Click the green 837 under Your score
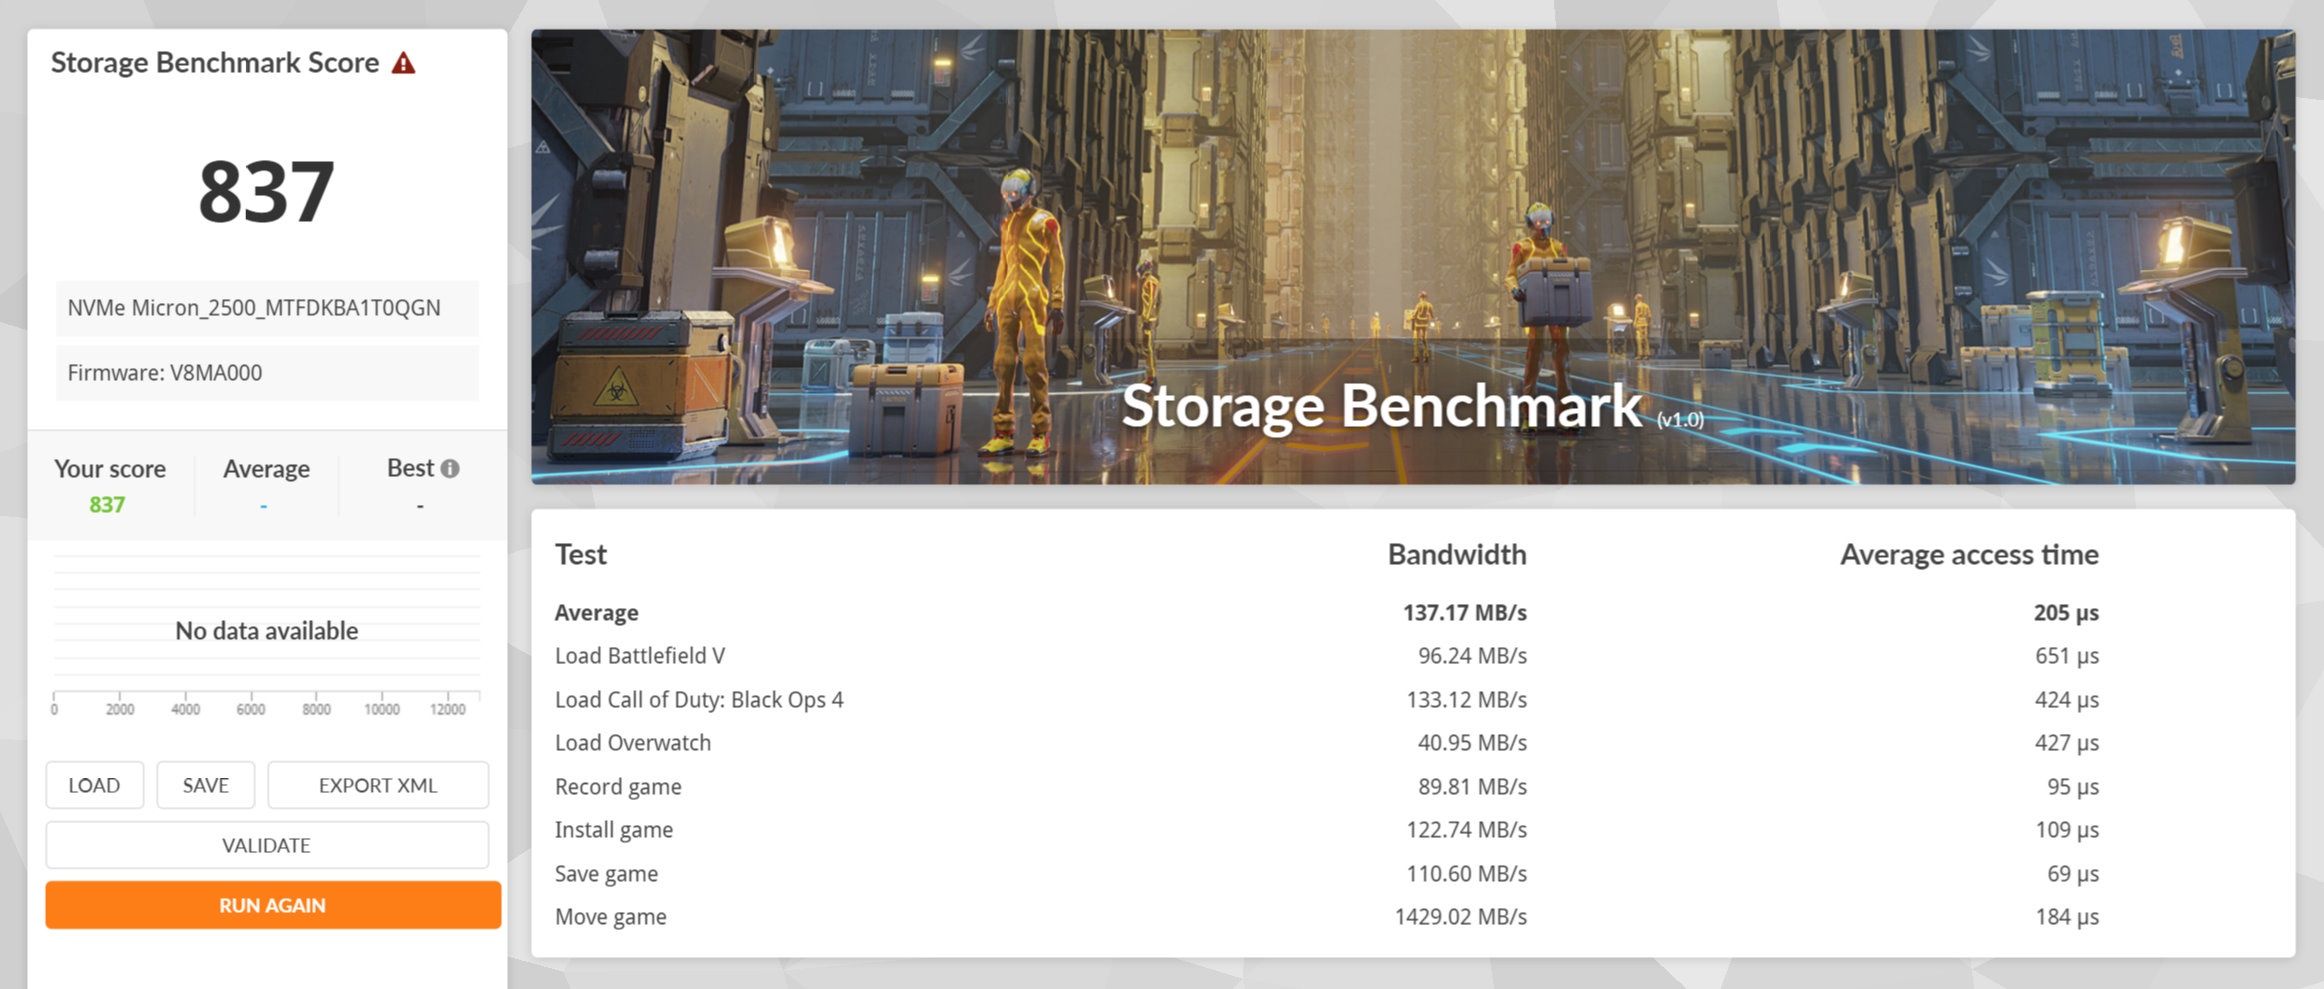Viewport: 2324px width, 989px height. coord(107,505)
